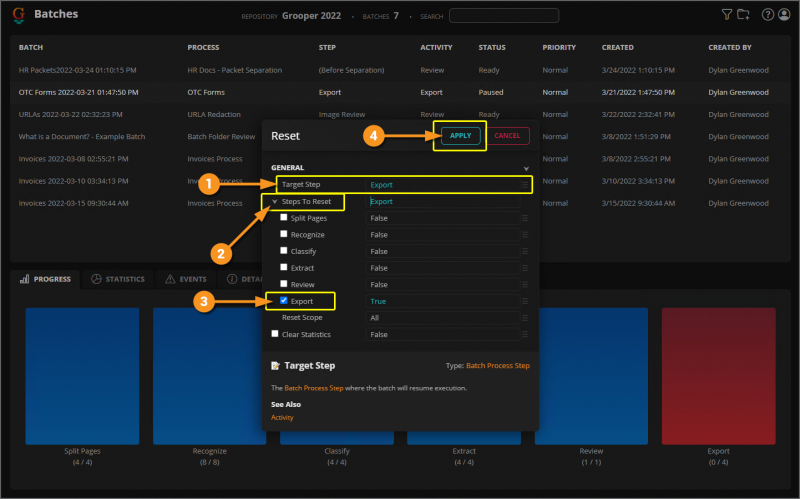800x499 pixels.
Task: Enable the Split Pages checkbox
Action: click(284, 217)
